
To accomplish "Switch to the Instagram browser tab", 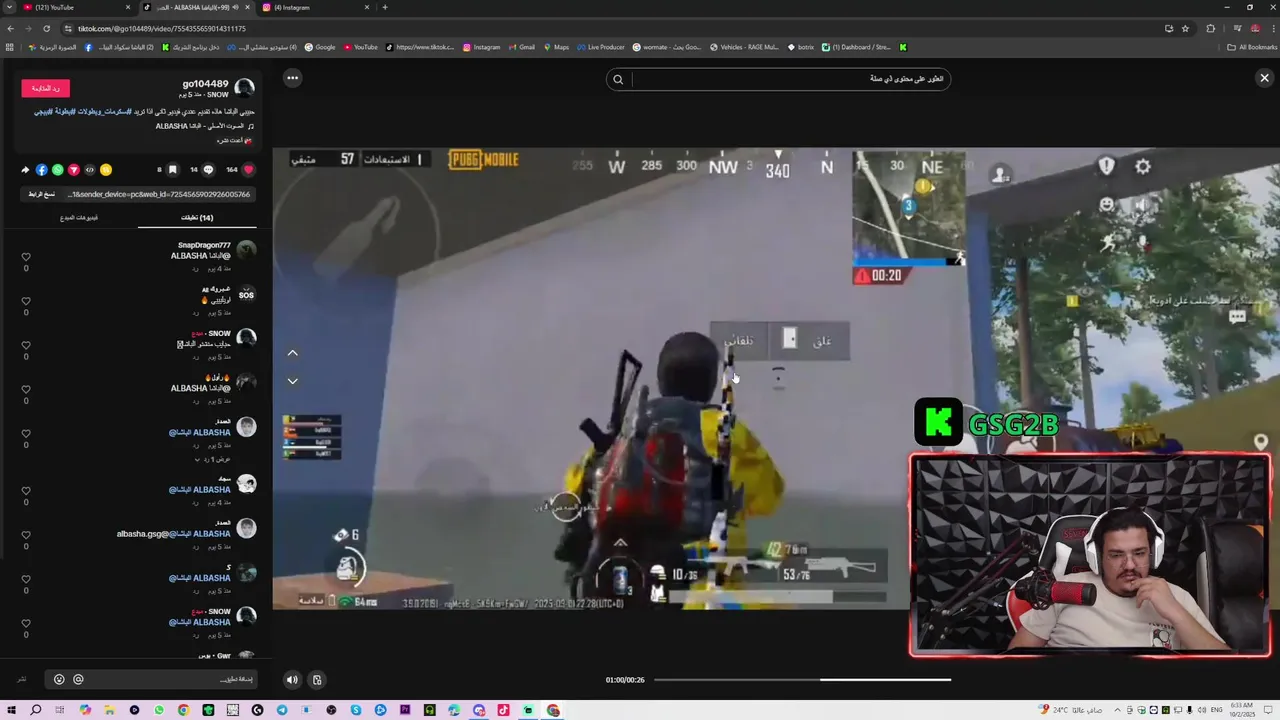I will 315,7.
